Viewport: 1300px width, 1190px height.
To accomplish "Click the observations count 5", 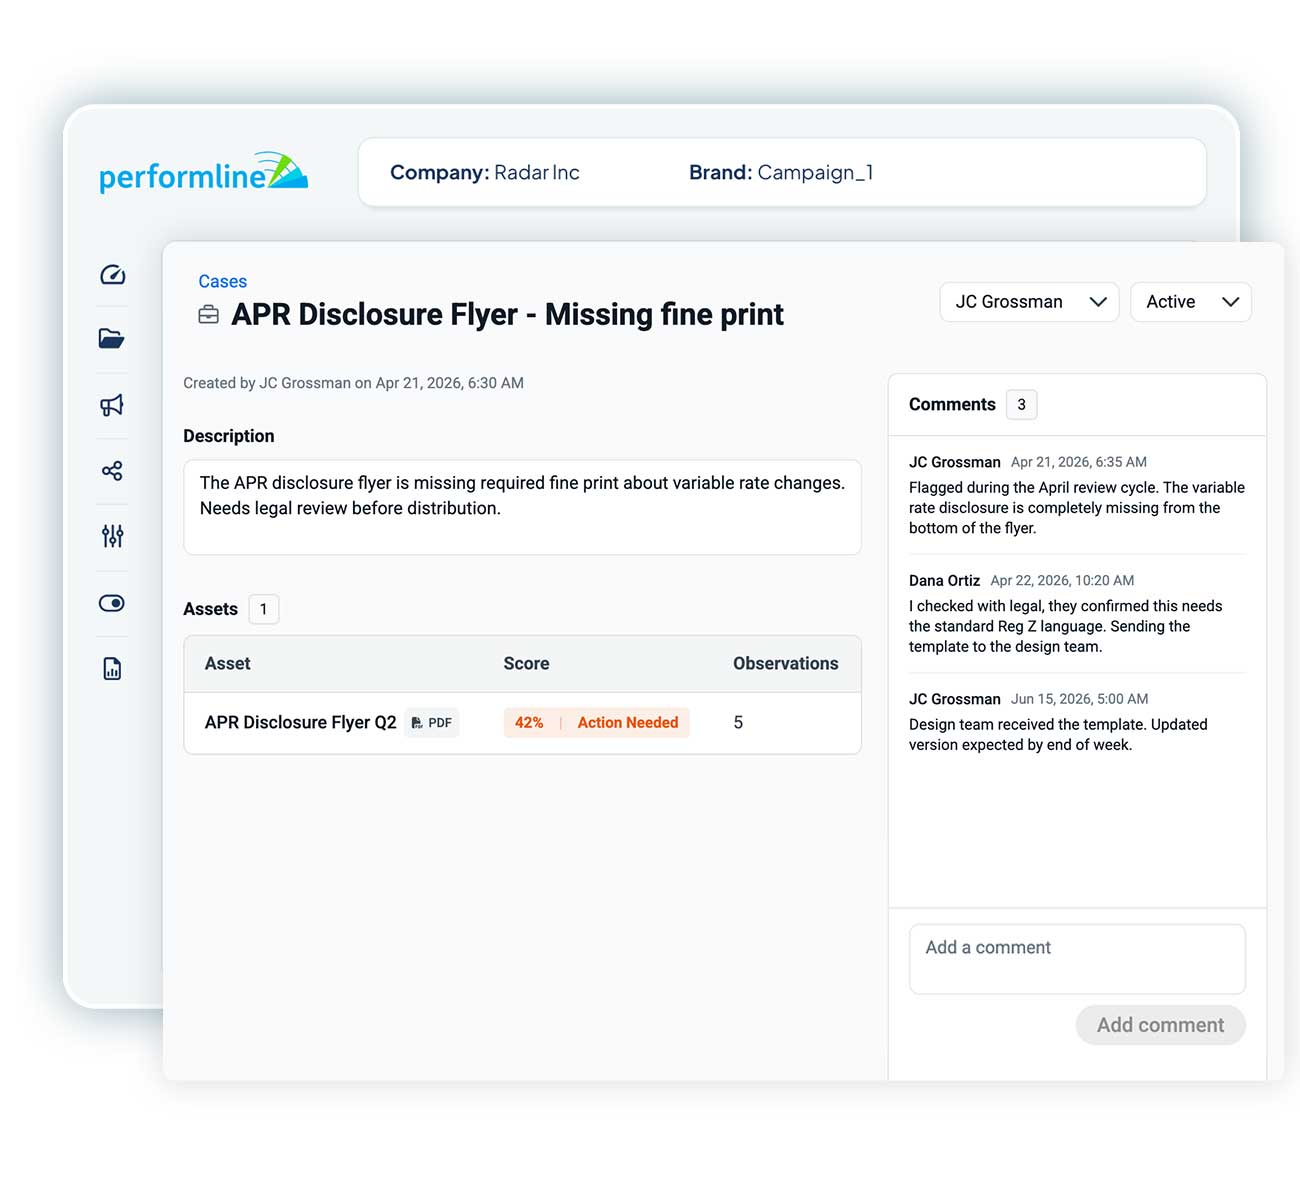I will click(x=738, y=722).
